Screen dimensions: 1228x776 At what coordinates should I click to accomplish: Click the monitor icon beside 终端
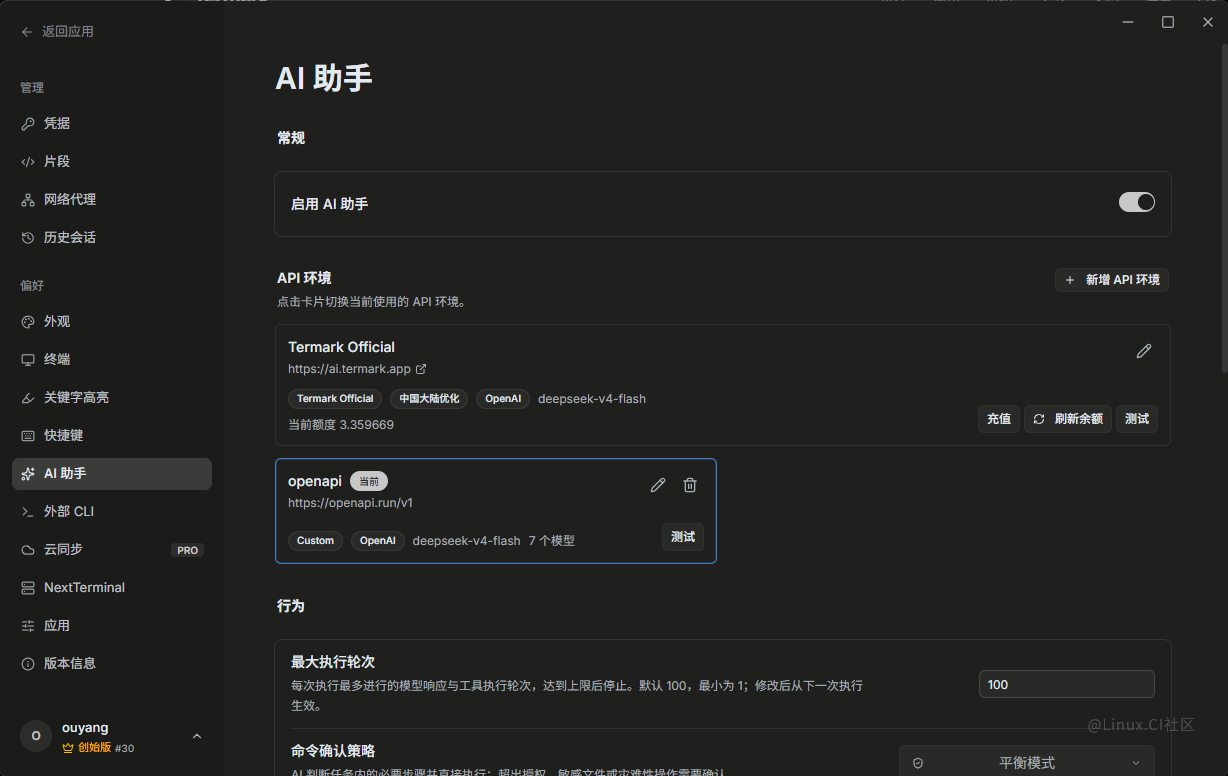tap(28, 360)
